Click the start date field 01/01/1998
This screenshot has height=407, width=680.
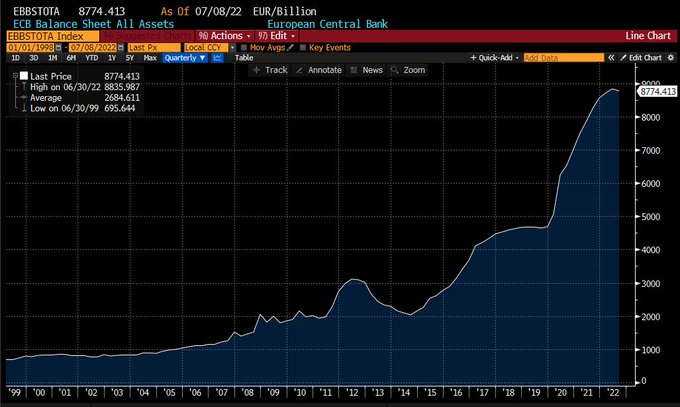(x=31, y=48)
